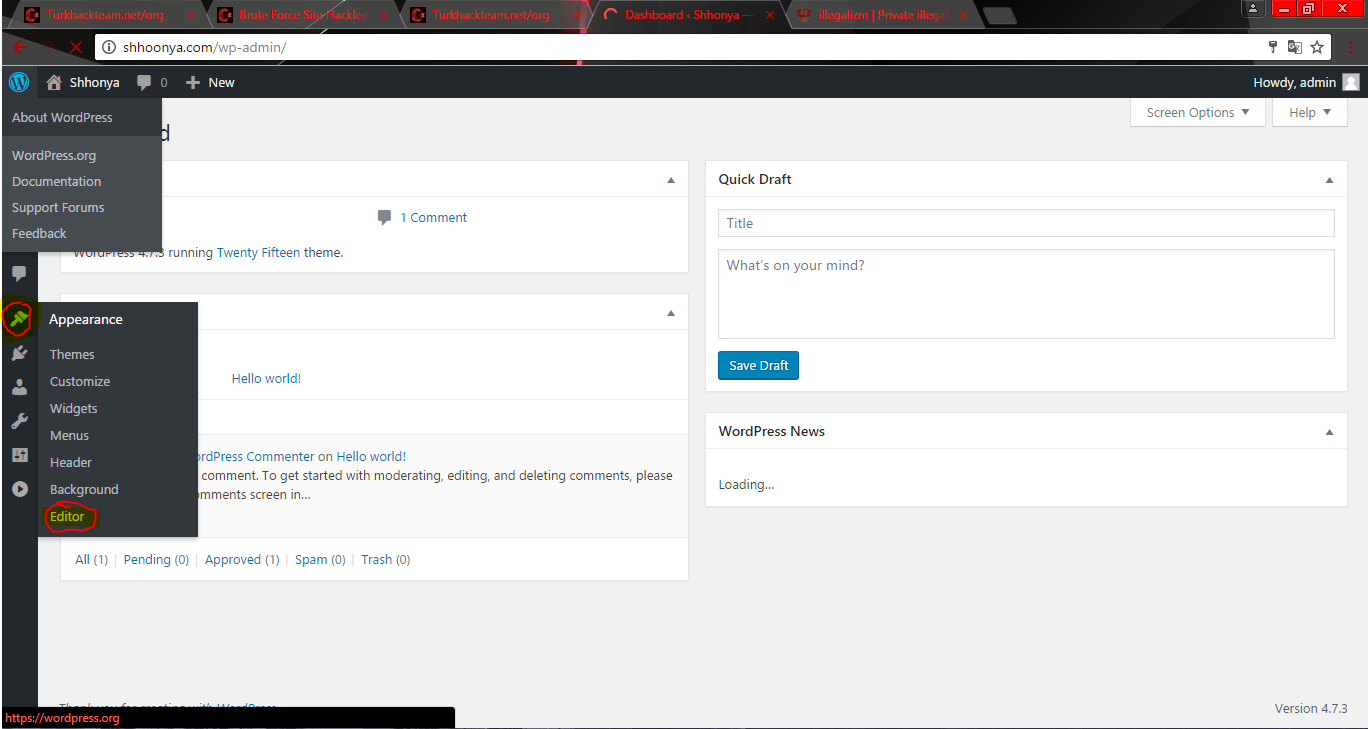This screenshot has height=729, width=1368.
Task: Open the Shhonya site home icon
Action: click(54, 82)
